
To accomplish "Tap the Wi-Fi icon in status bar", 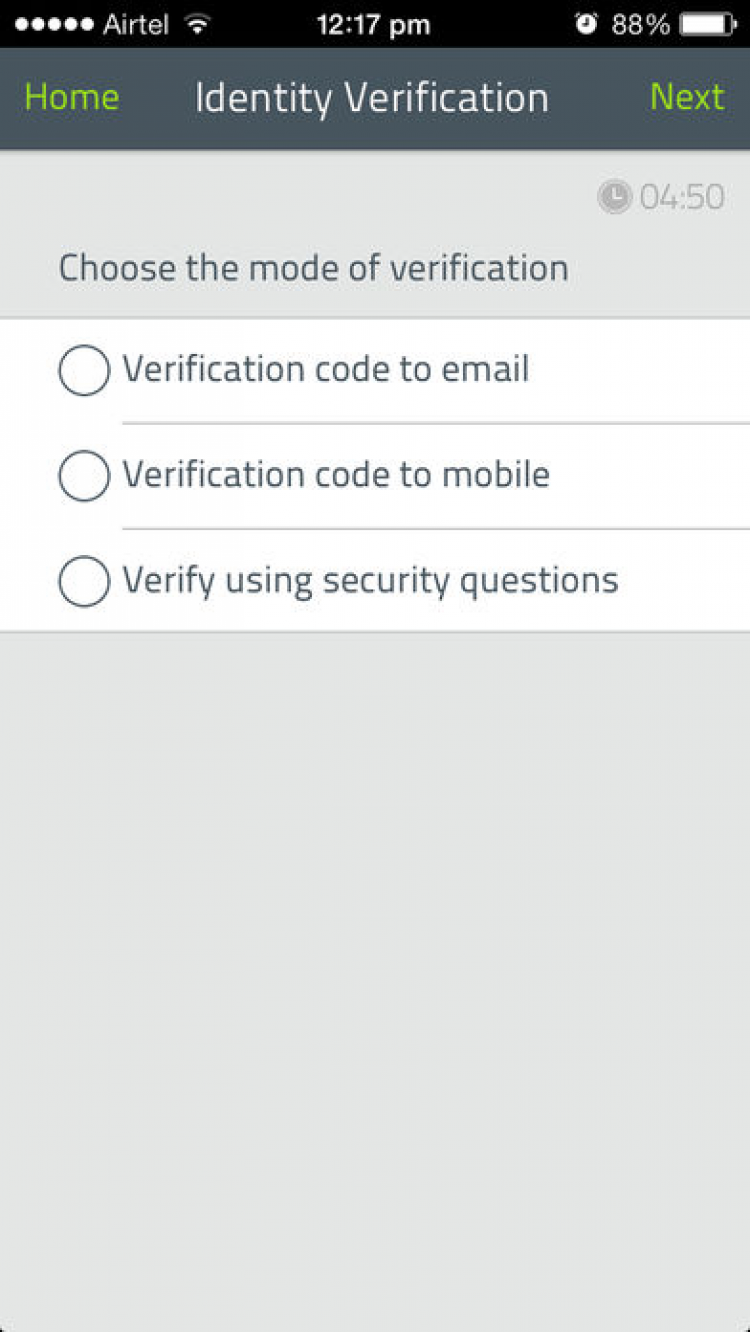I will 199,24.
